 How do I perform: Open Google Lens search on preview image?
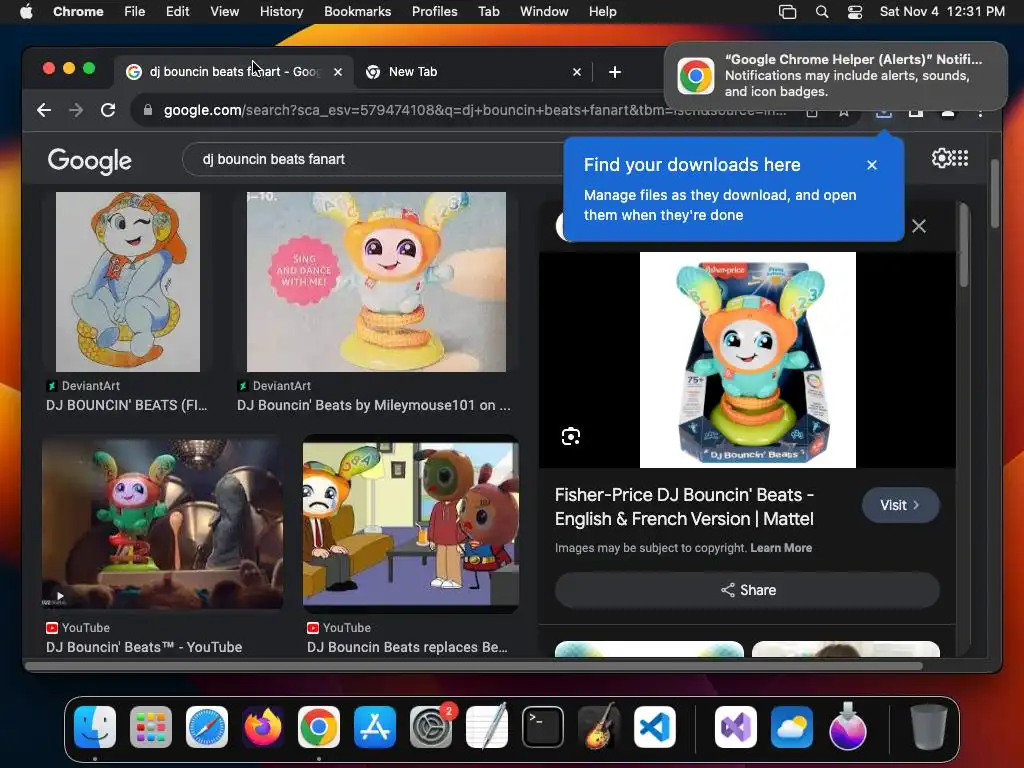pos(571,436)
